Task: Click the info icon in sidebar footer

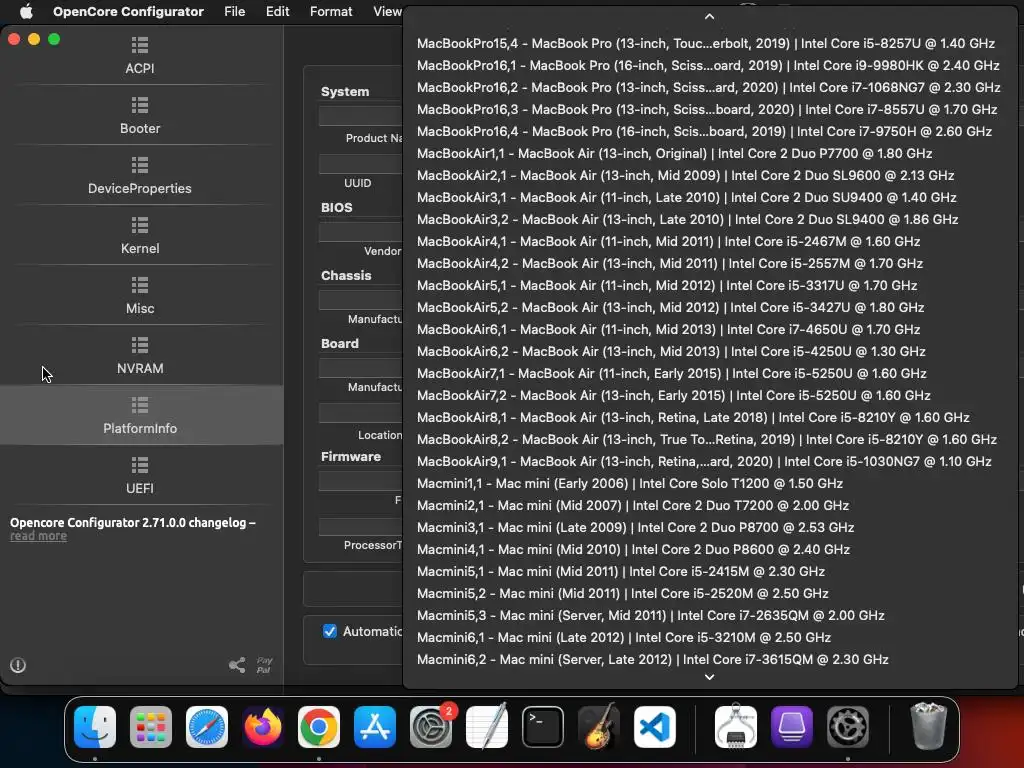Action: pyautogui.click(x=18, y=665)
